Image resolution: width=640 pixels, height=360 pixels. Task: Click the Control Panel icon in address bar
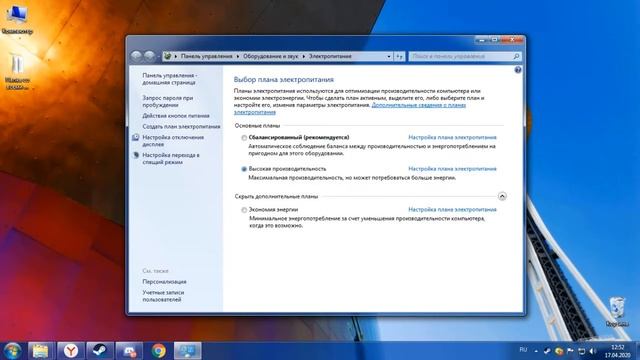[x=167, y=56]
